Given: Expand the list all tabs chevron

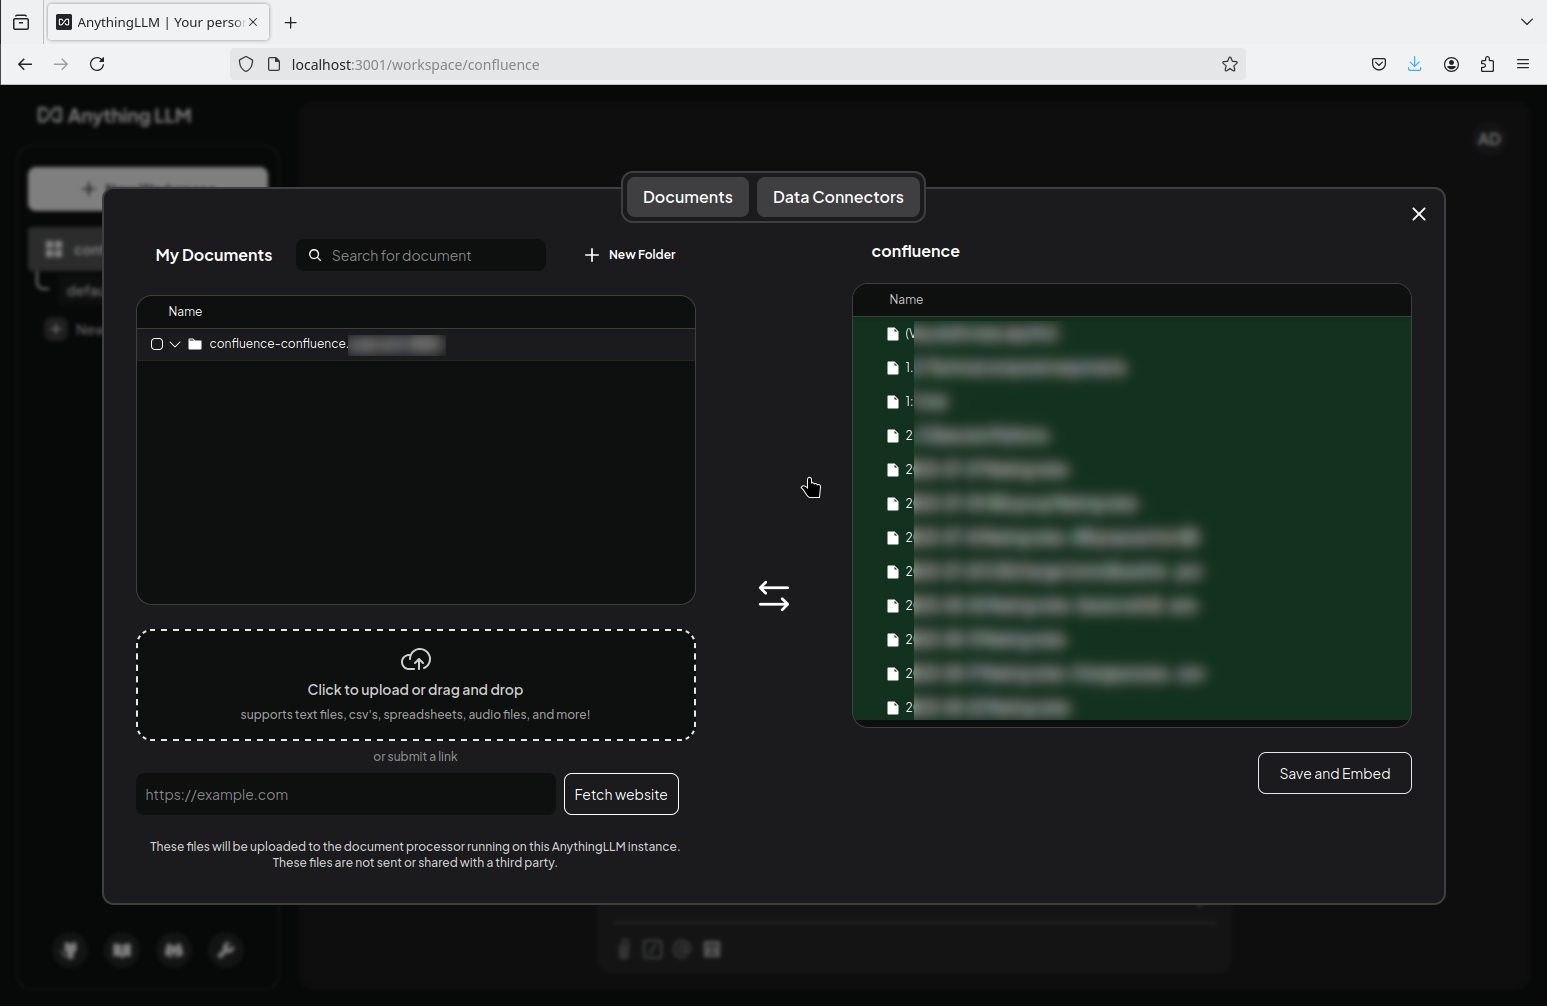Looking at the screenshot, I should (1526, 22).
